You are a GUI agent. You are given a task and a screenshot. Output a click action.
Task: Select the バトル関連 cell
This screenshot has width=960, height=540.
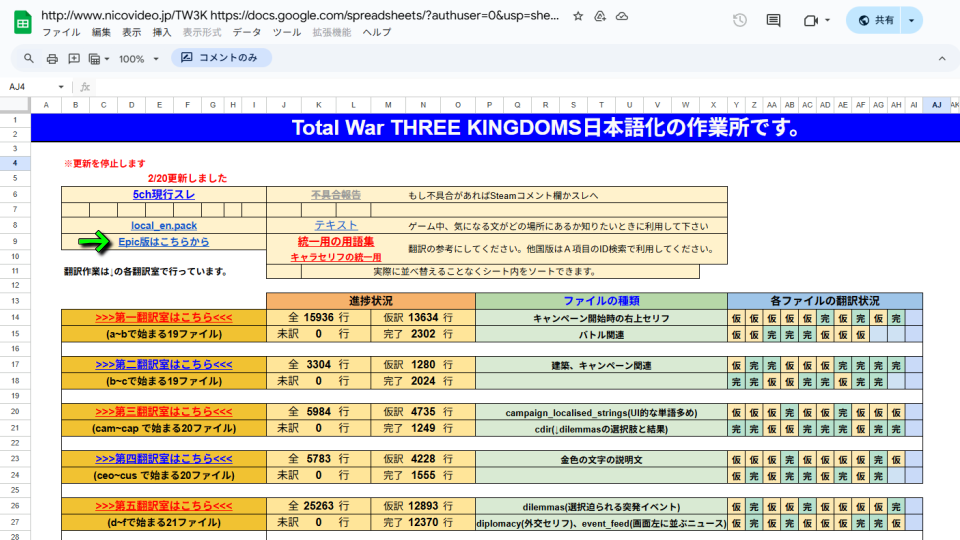coord(601,335)
